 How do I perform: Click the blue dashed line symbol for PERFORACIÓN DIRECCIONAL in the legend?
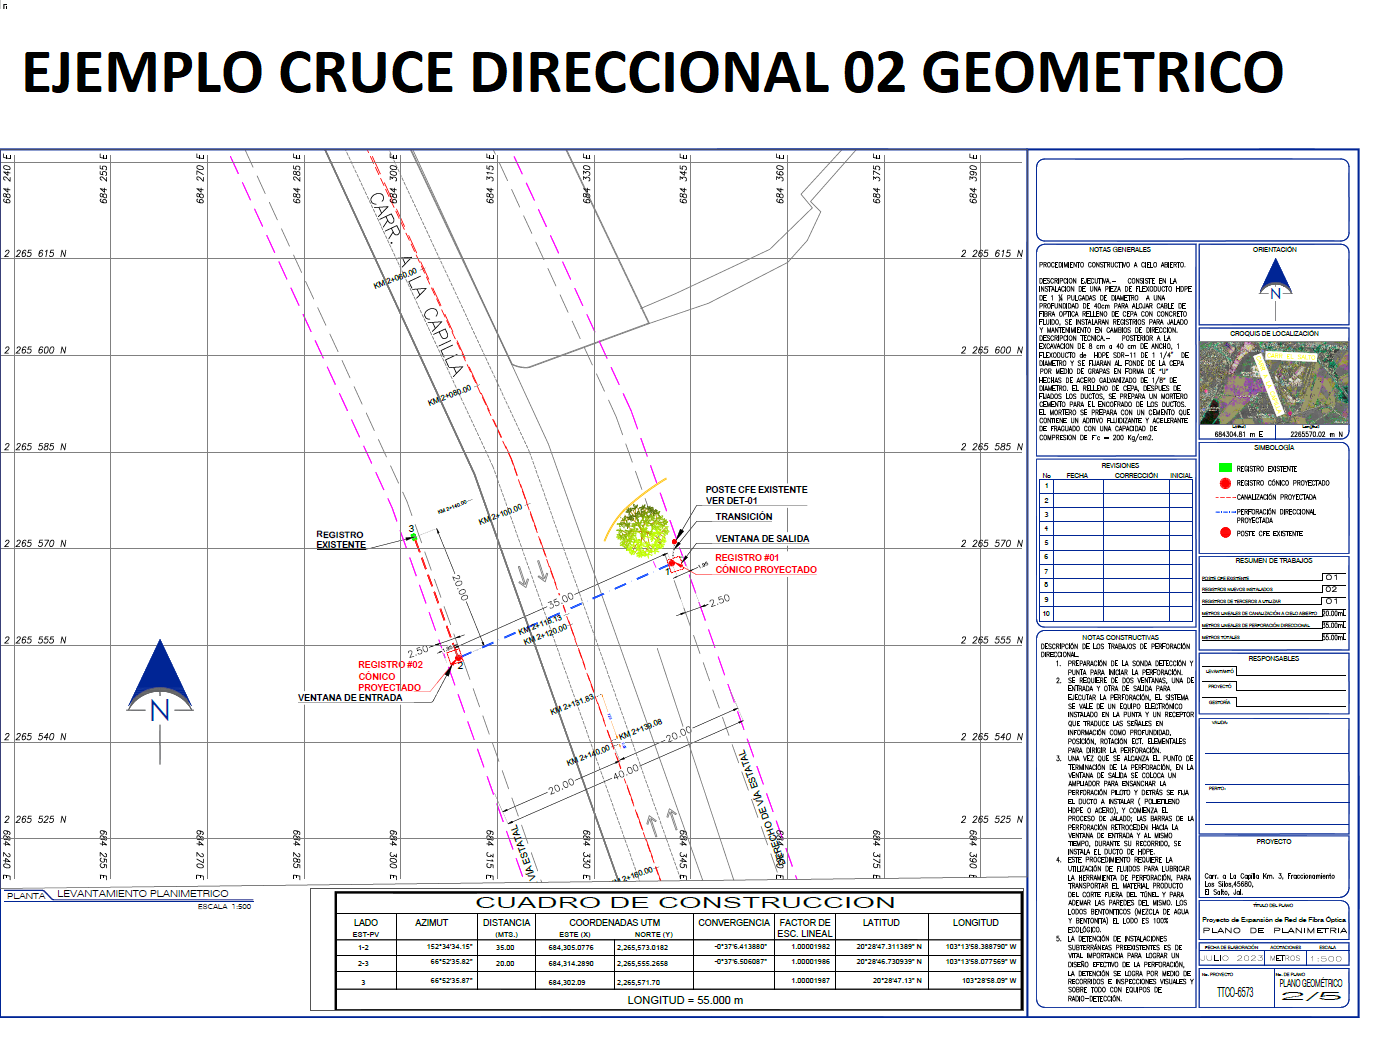coord(1225,512)
